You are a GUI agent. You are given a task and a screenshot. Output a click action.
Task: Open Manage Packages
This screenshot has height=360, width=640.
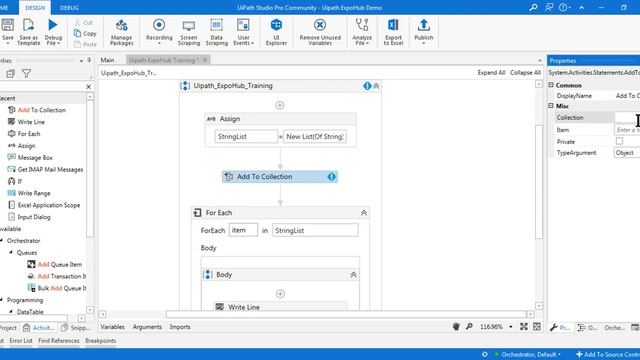[121, 32]
